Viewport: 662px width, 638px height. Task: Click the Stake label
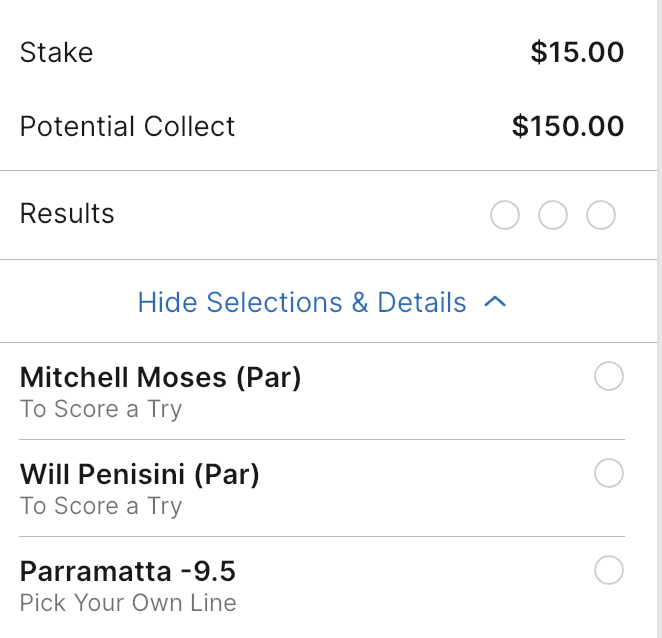pos(57,52)
